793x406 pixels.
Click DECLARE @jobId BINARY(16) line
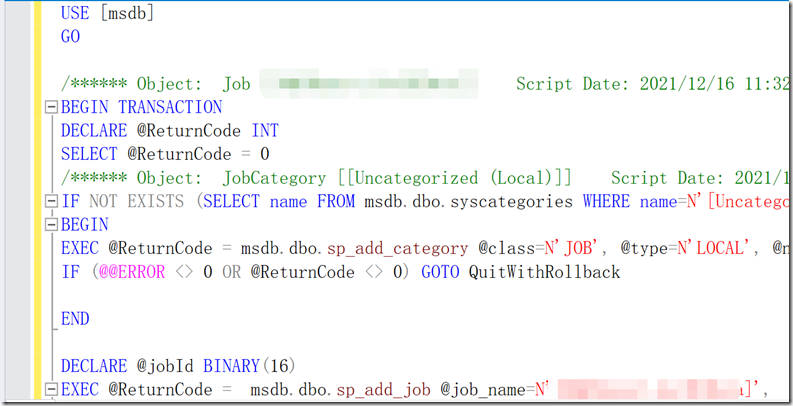tap(179, 366)
